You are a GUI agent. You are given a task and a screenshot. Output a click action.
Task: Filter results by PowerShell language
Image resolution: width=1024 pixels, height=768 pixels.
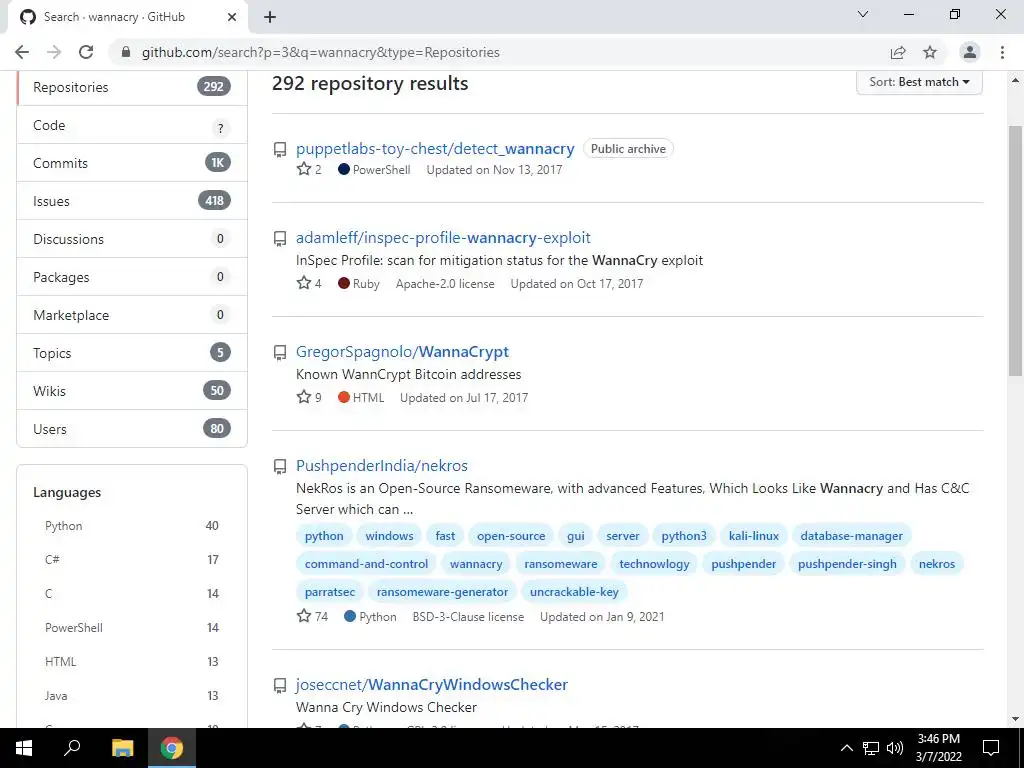131,628
